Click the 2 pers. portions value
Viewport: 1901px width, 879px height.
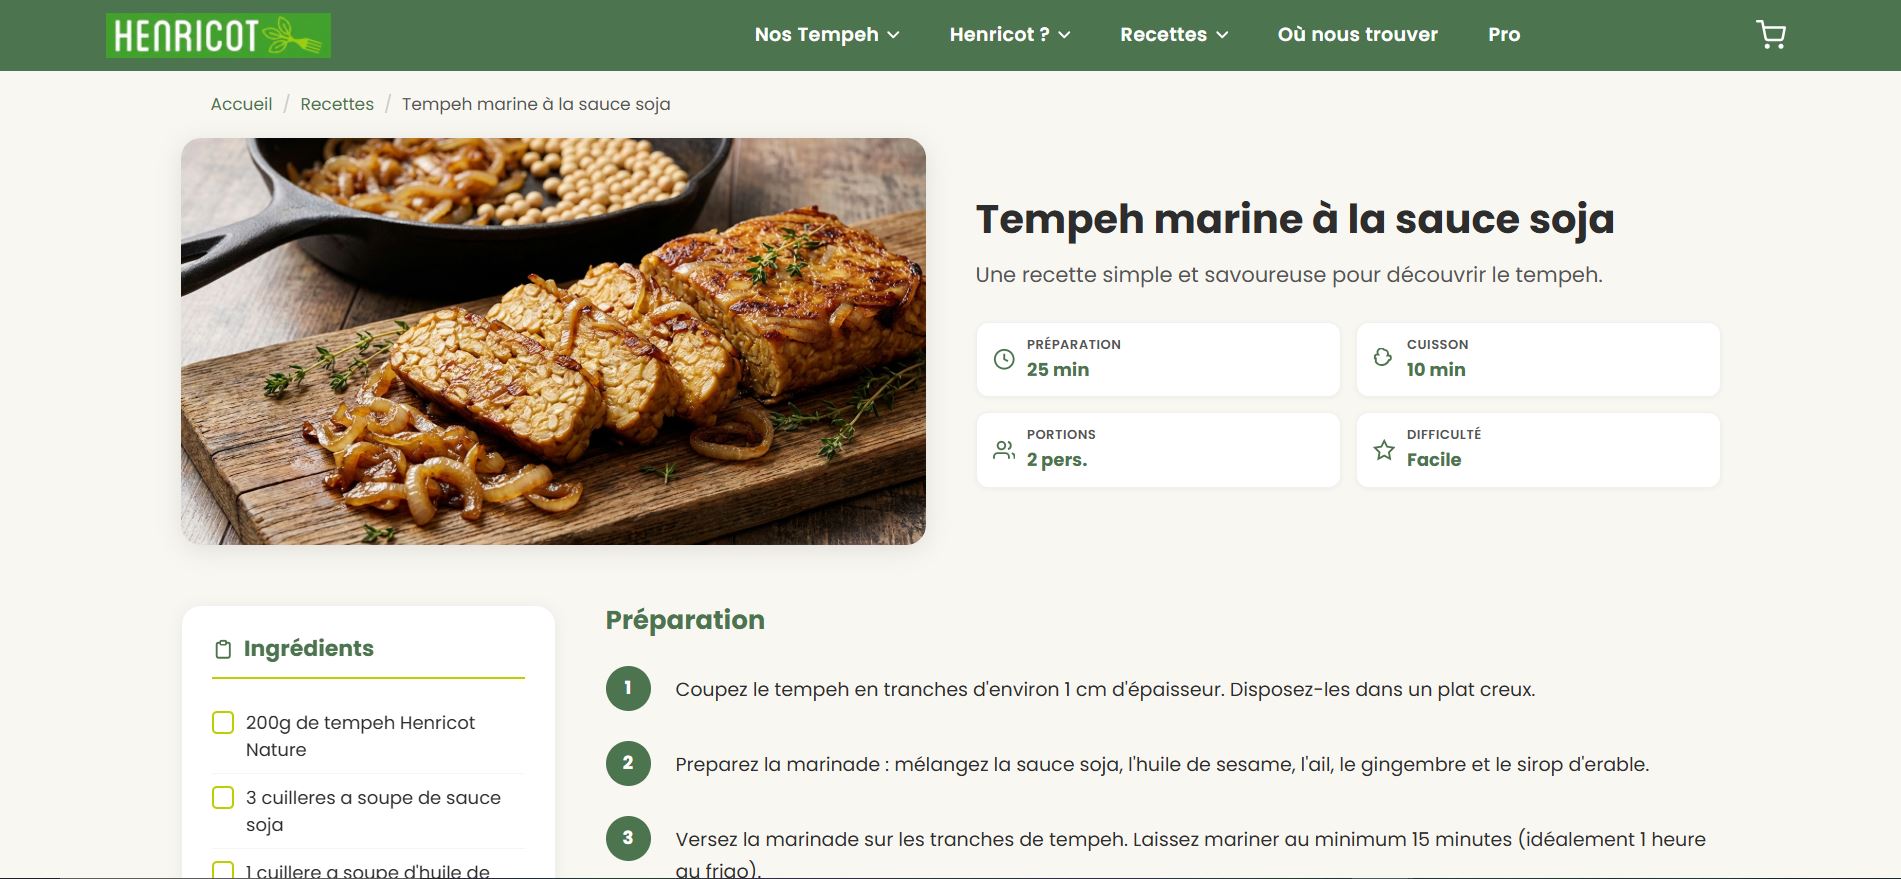click(x=1057, y=460)
